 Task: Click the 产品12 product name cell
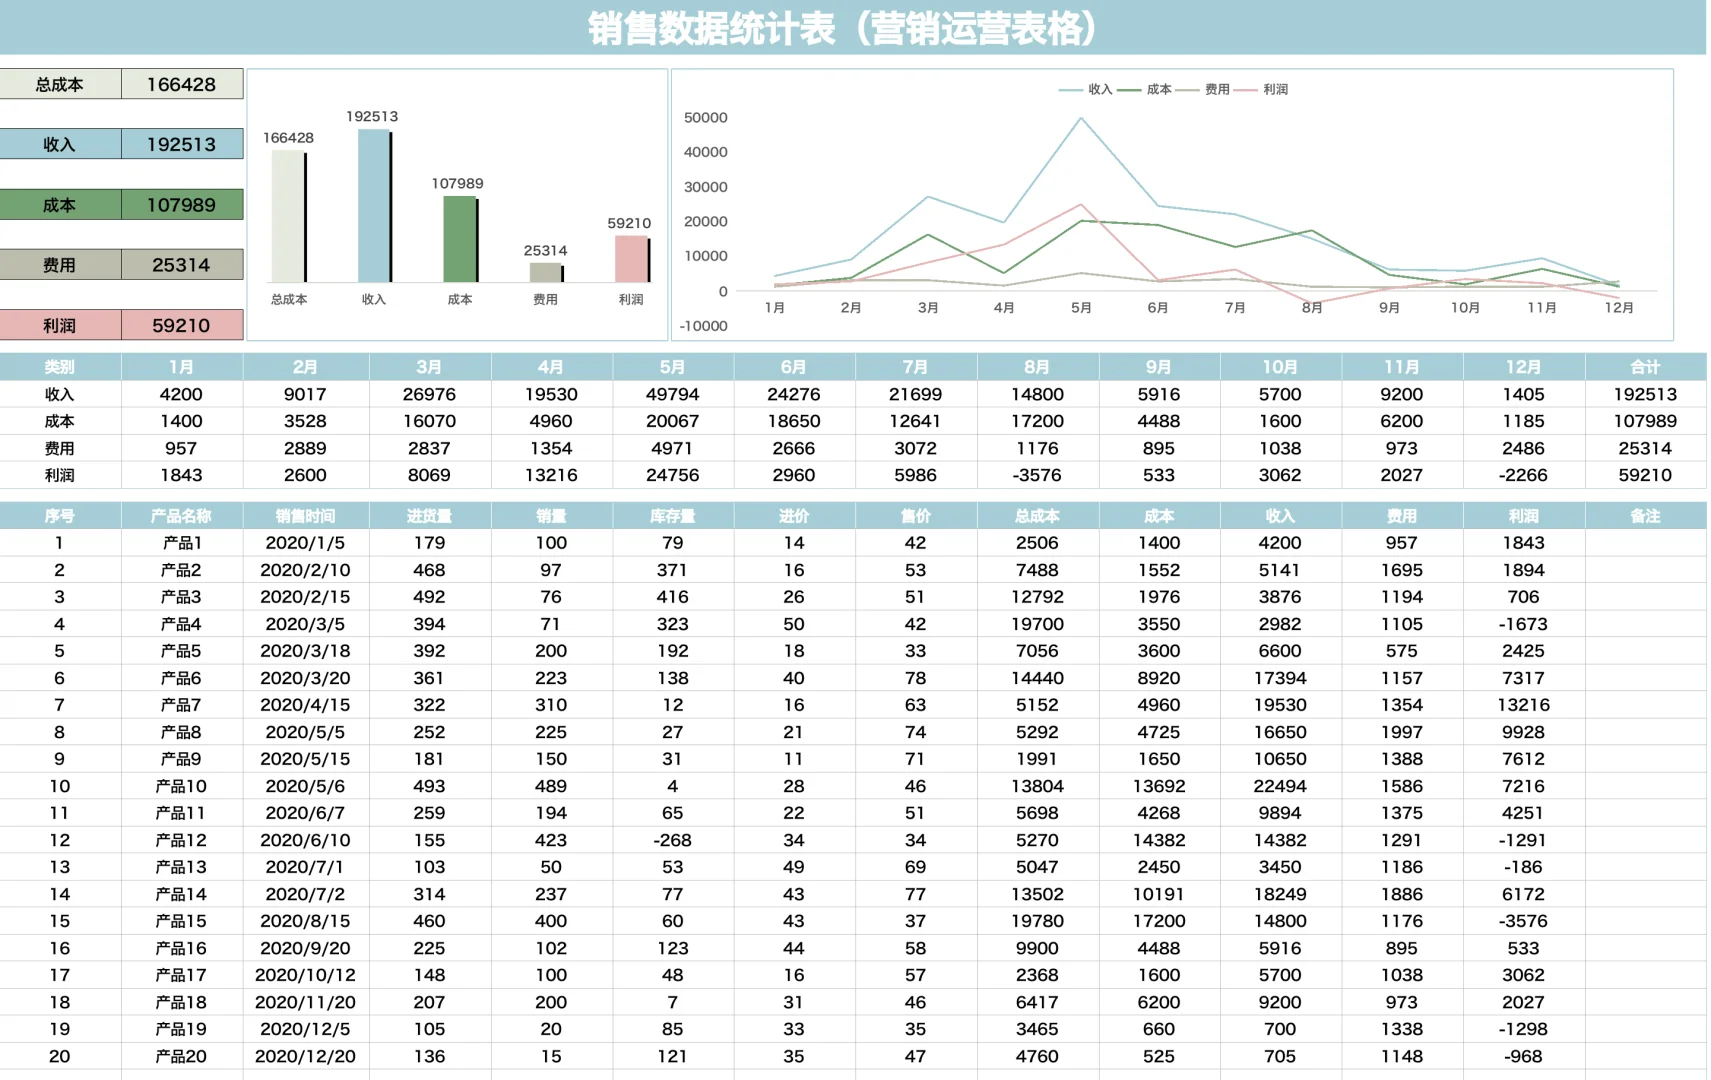click(182, 840)
